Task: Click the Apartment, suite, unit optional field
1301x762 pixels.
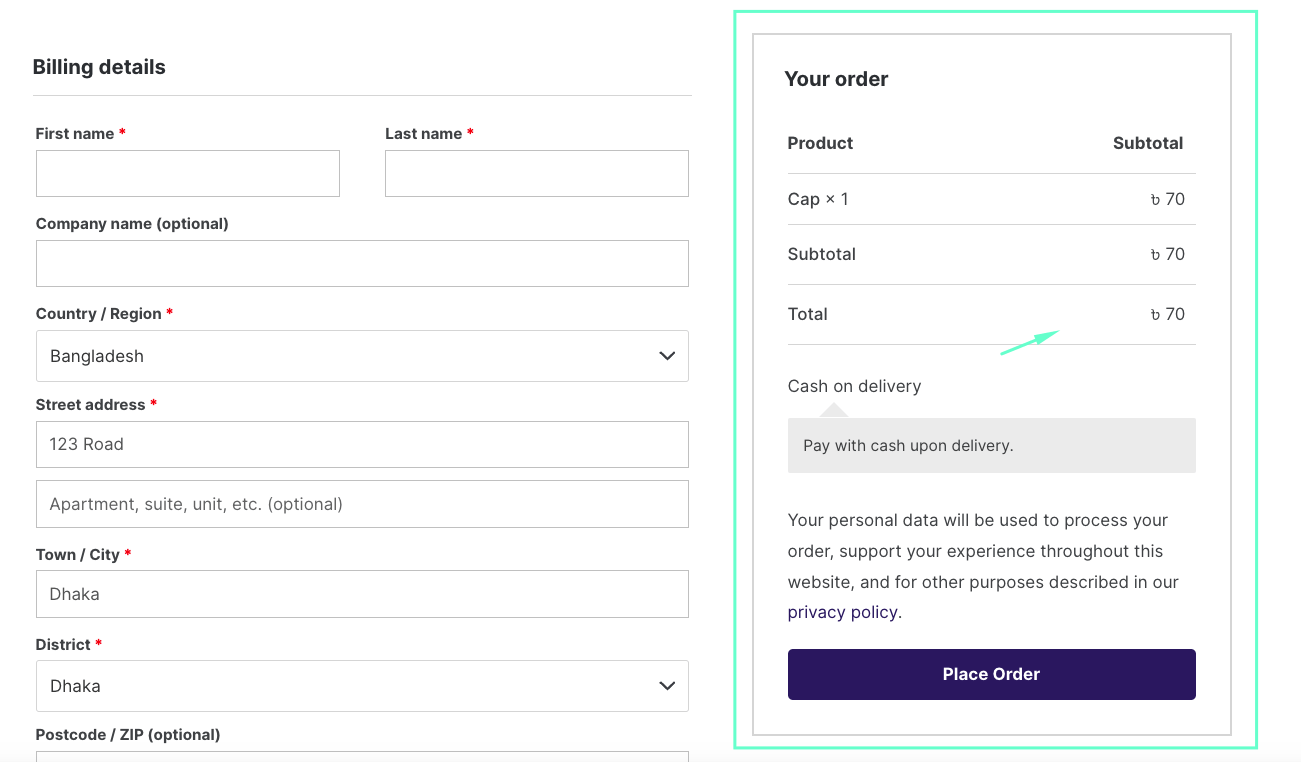Action: tap(362, 504)
